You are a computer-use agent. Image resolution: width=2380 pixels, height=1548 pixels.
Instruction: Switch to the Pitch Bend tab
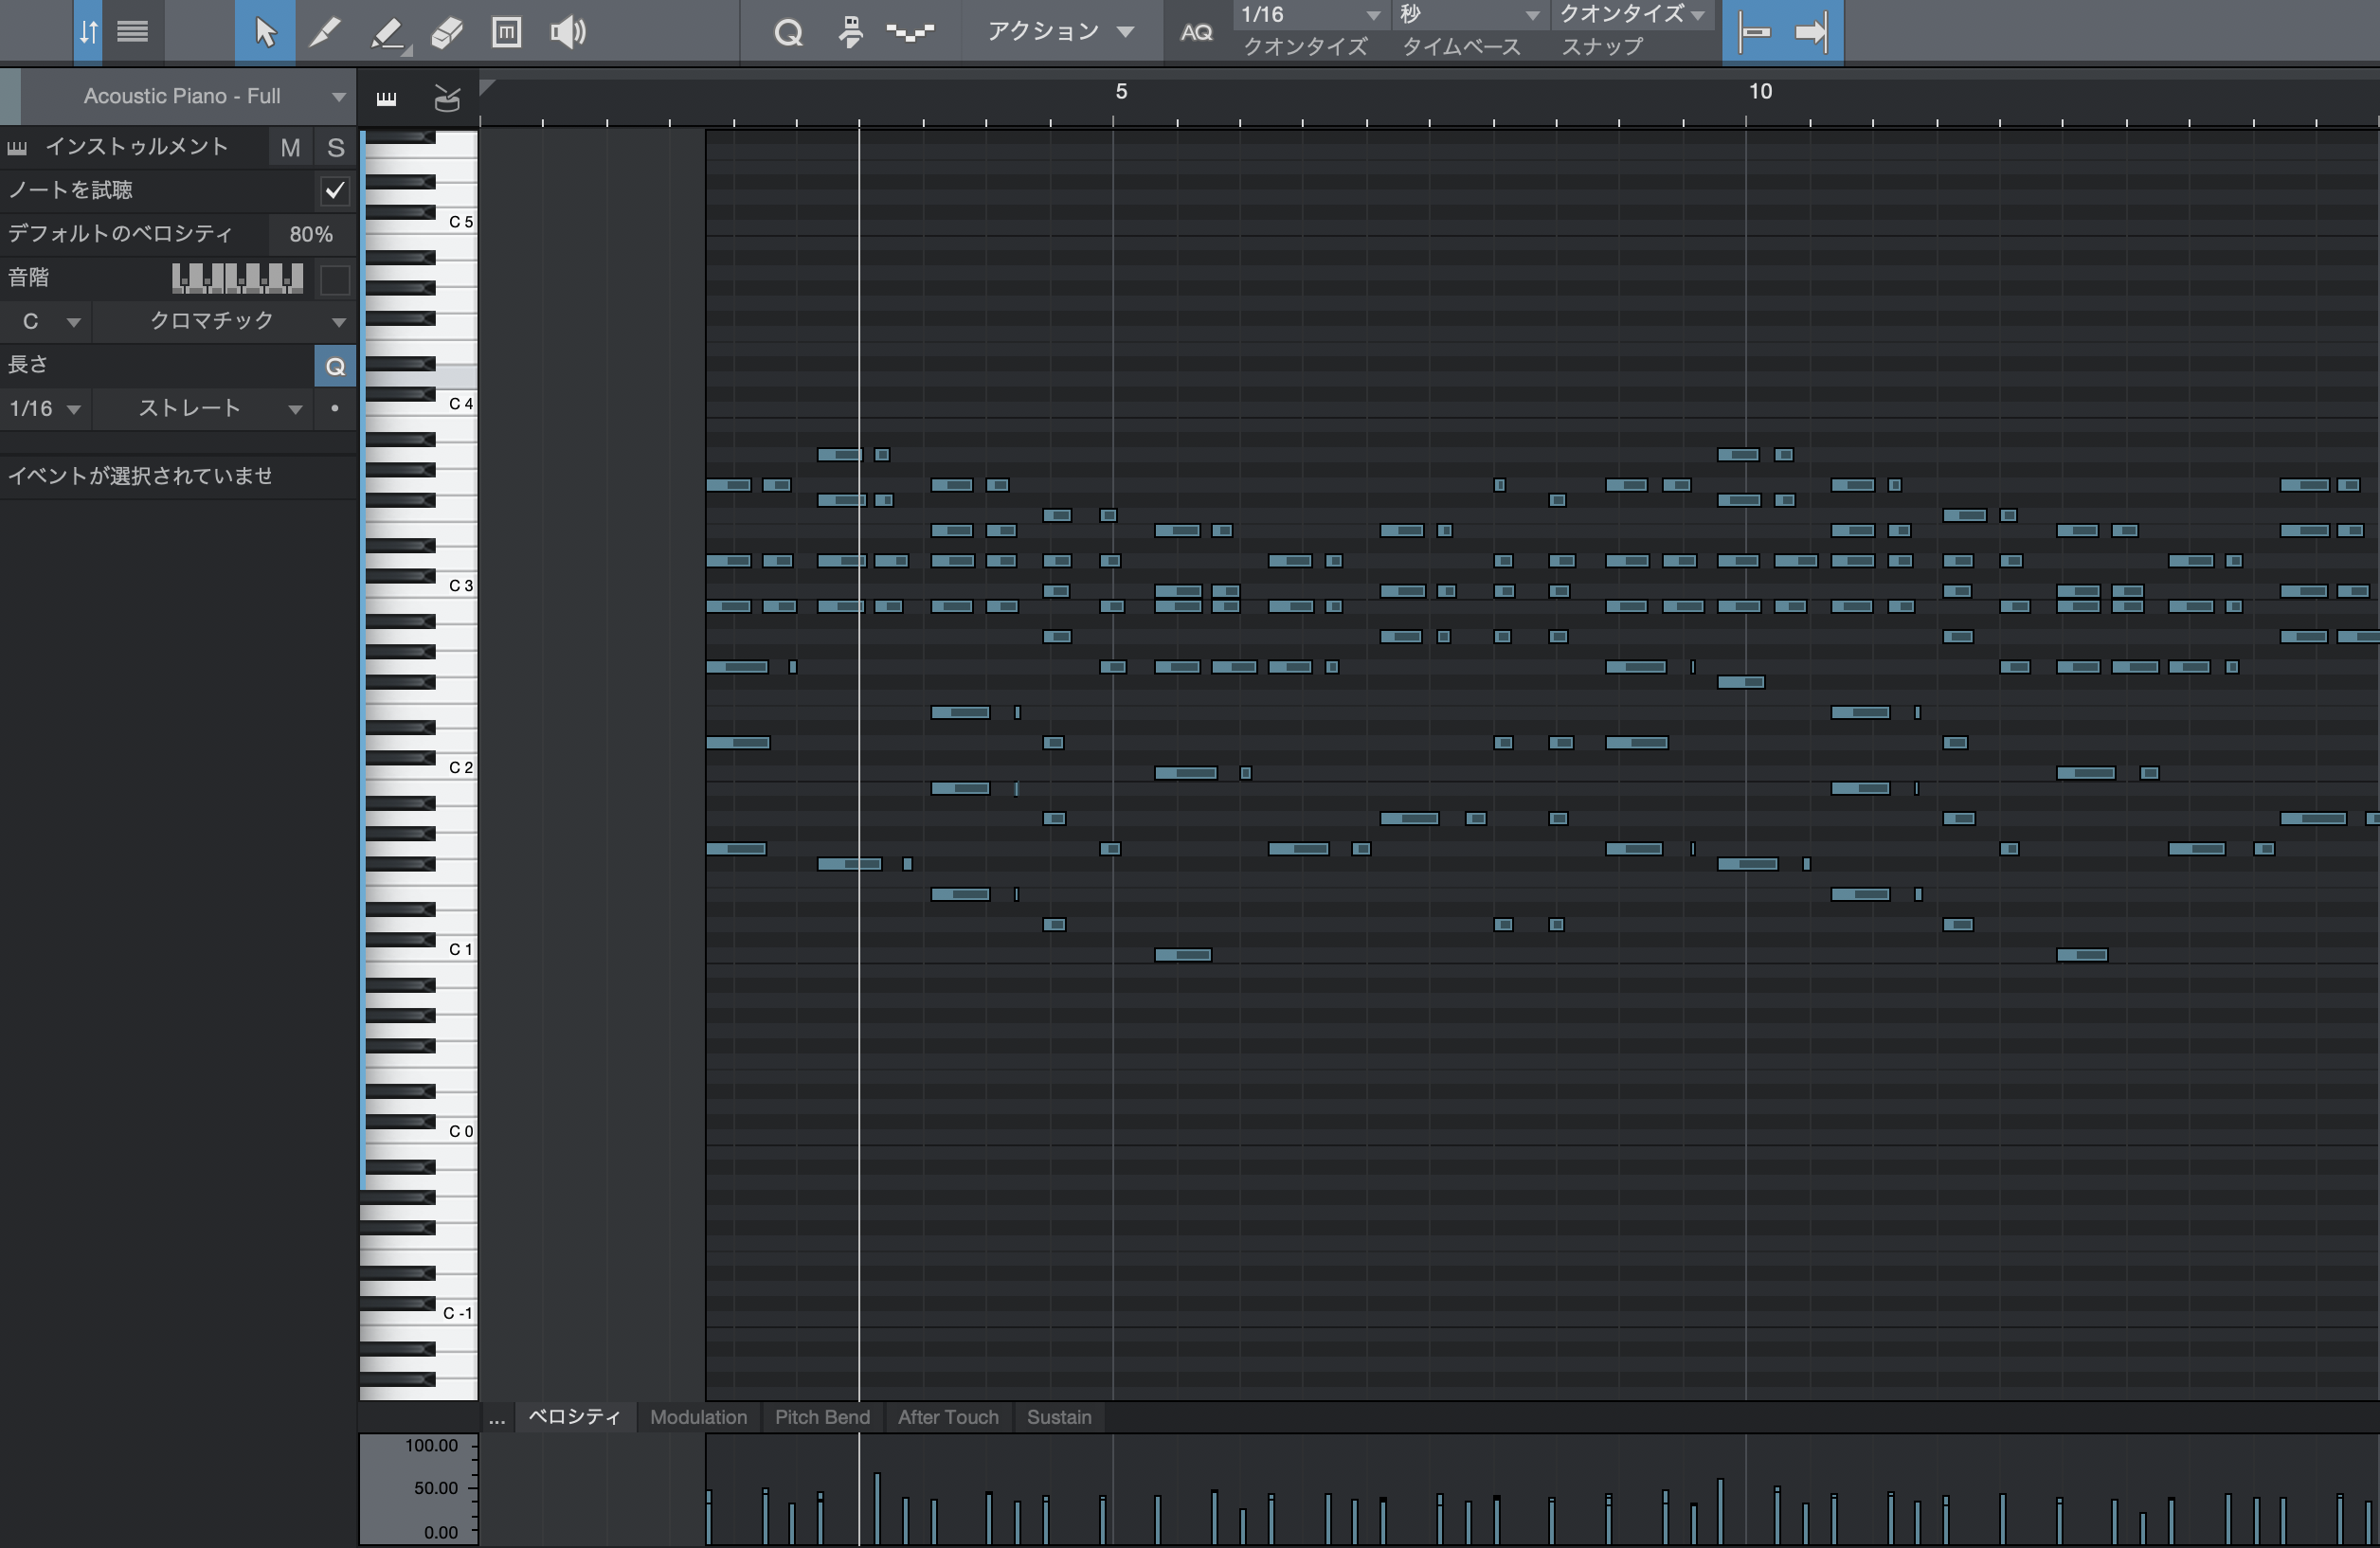[x=822, y=1417]
